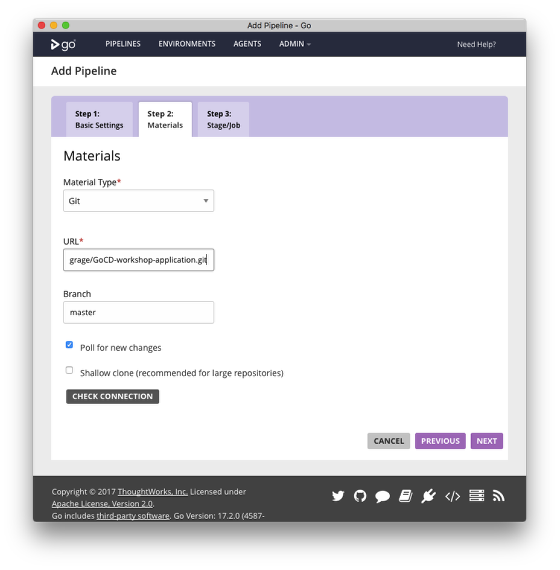Screen dimensions: 560x570
Task: Switch to Step 3 Stage/Job tab
Action: click(x=223, y=119)
